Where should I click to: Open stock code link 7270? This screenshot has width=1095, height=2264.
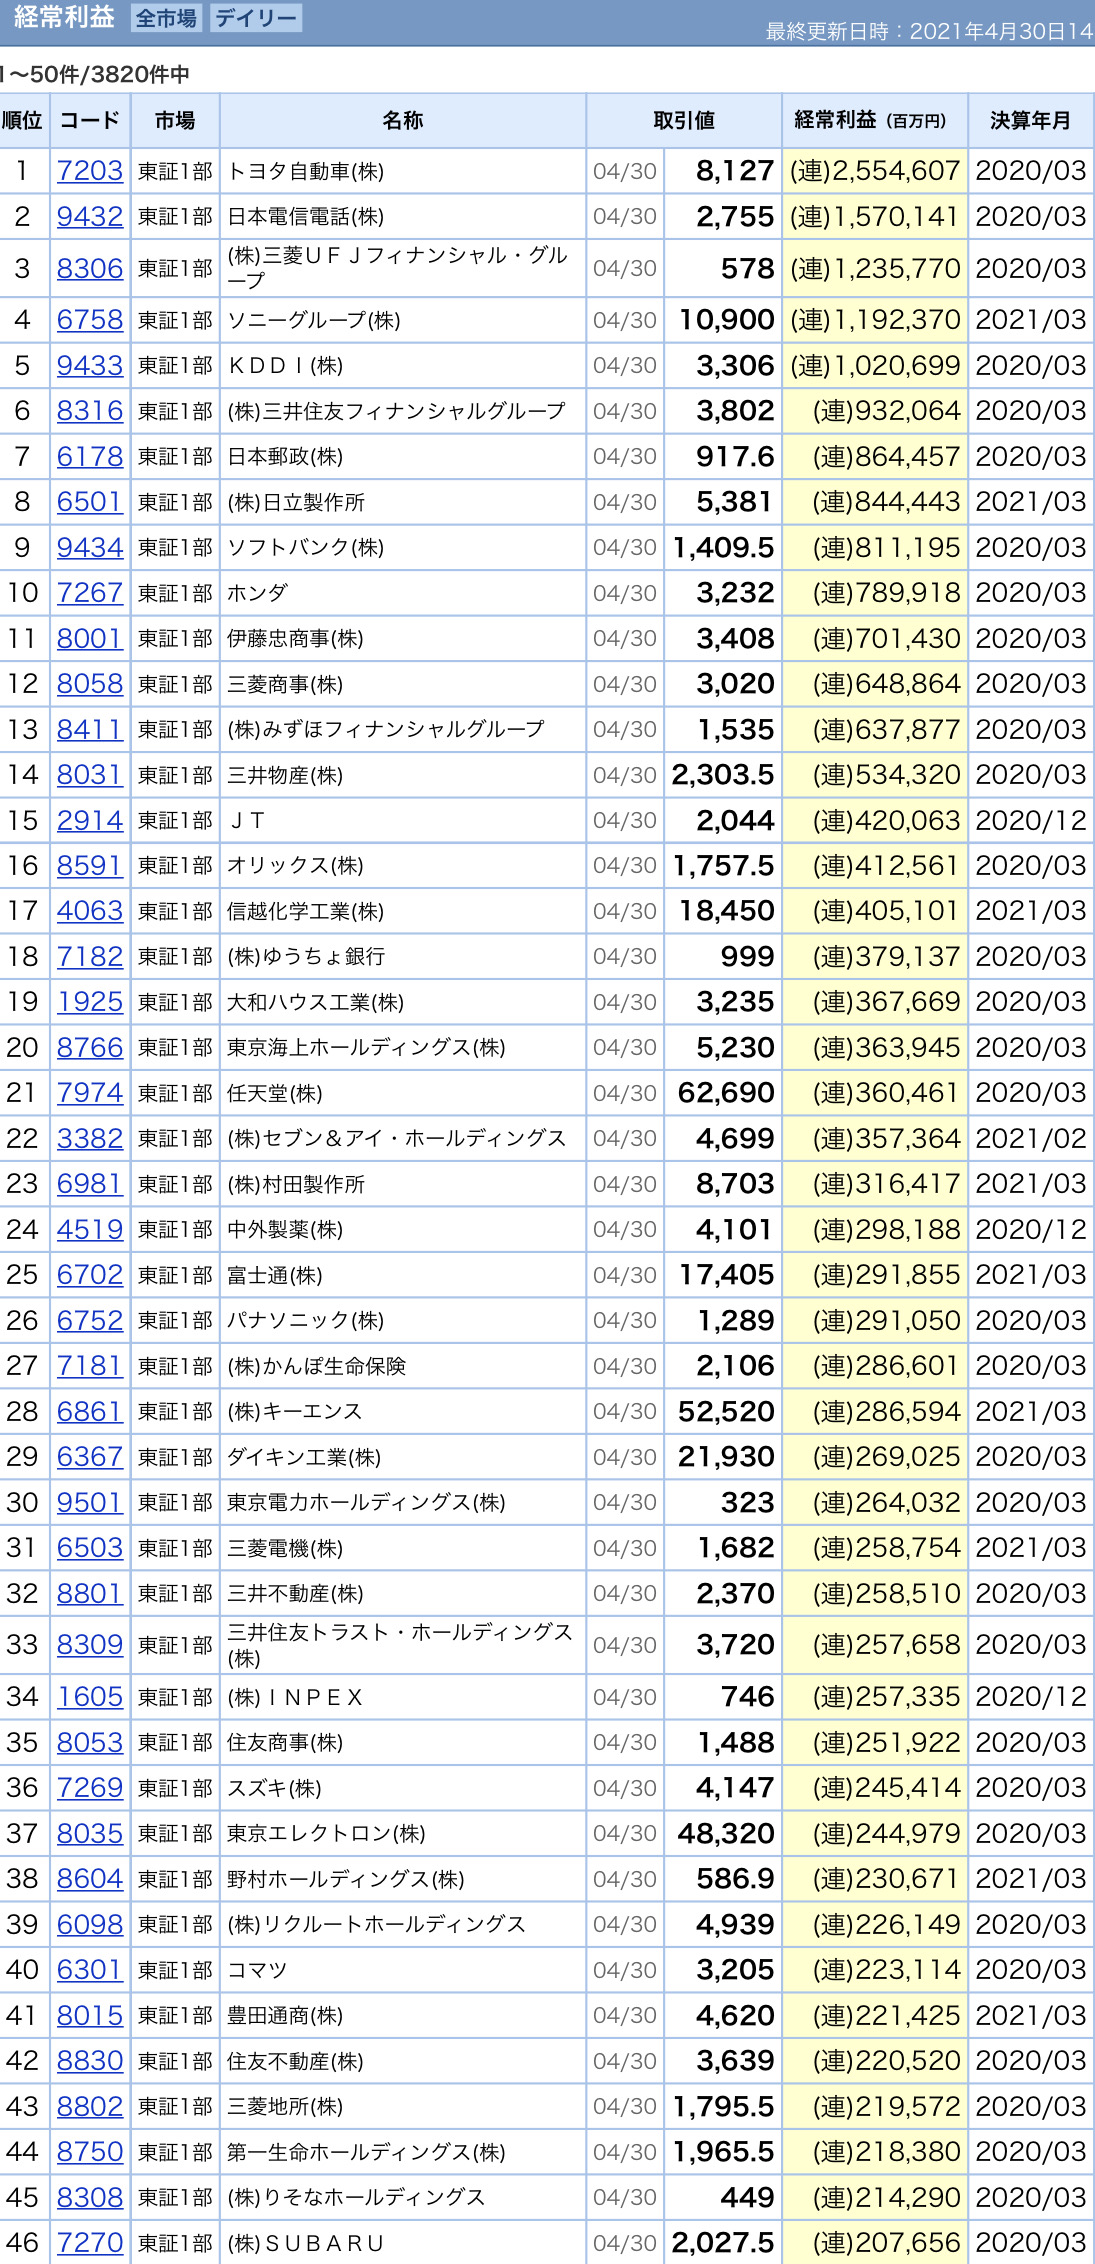coord(90,2243)
